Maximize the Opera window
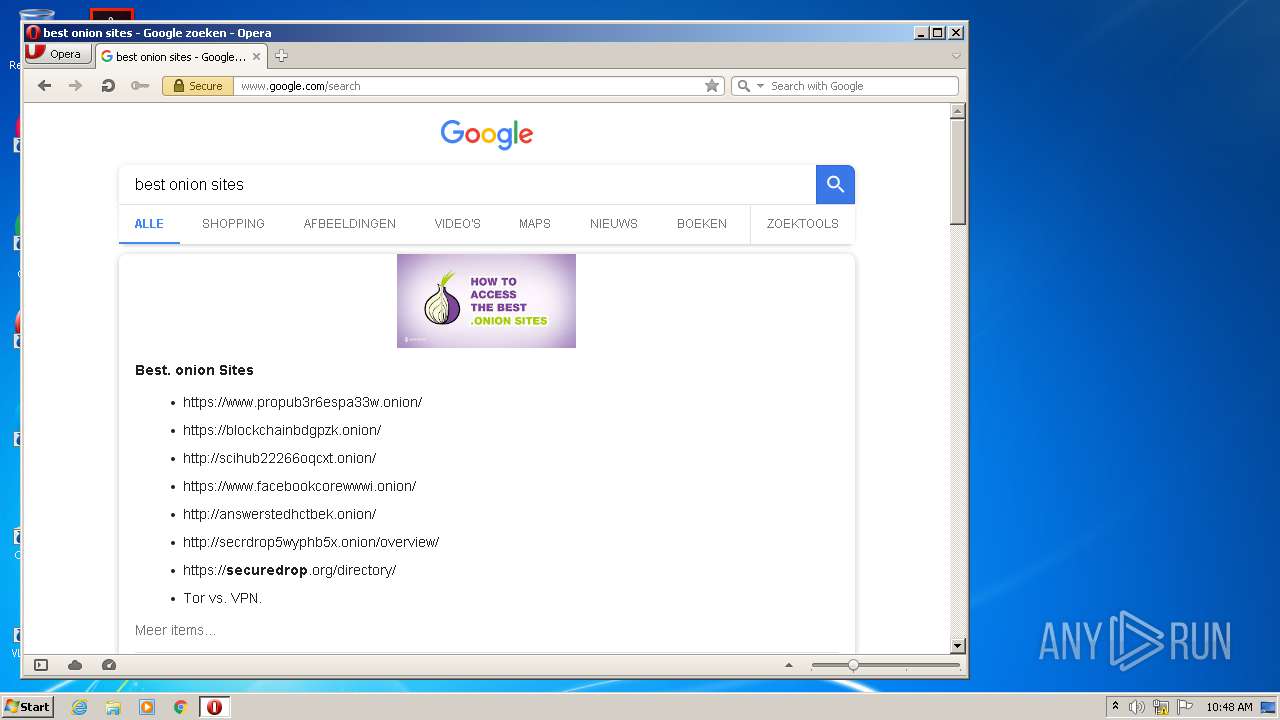This screenshot has height=720, width=1280. point(937,33)
